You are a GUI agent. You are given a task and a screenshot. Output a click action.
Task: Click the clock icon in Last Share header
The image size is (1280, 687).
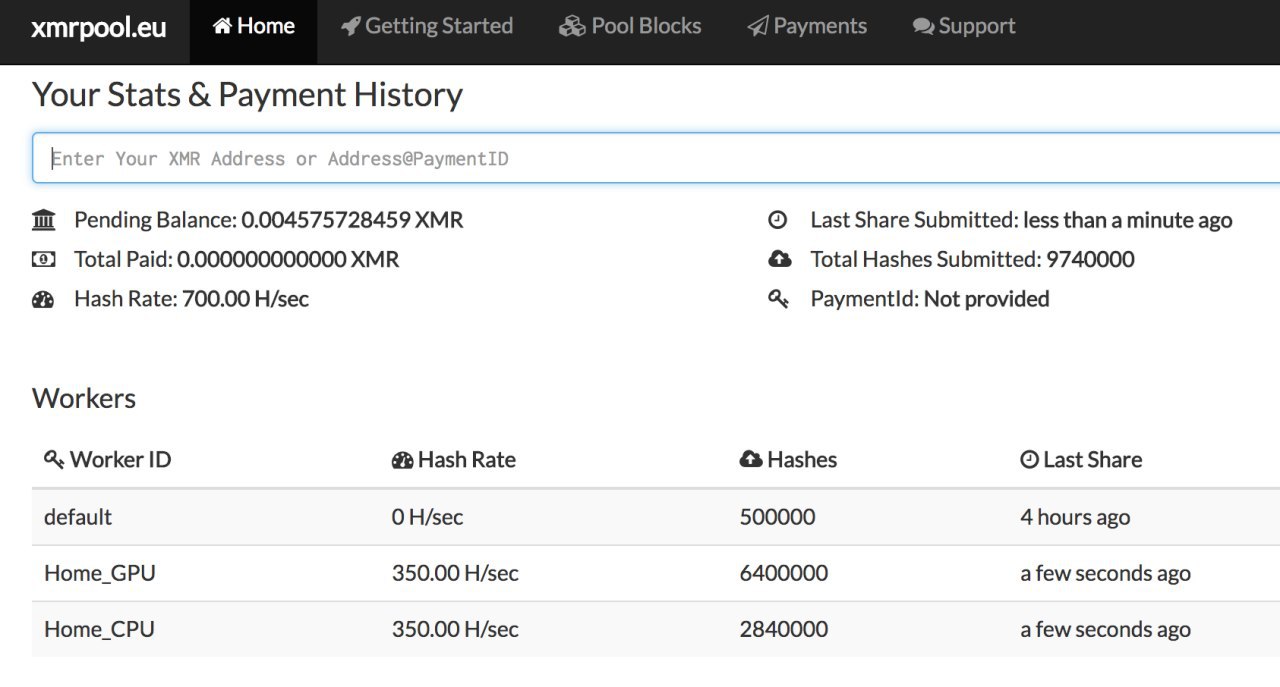click(1029, 460)
